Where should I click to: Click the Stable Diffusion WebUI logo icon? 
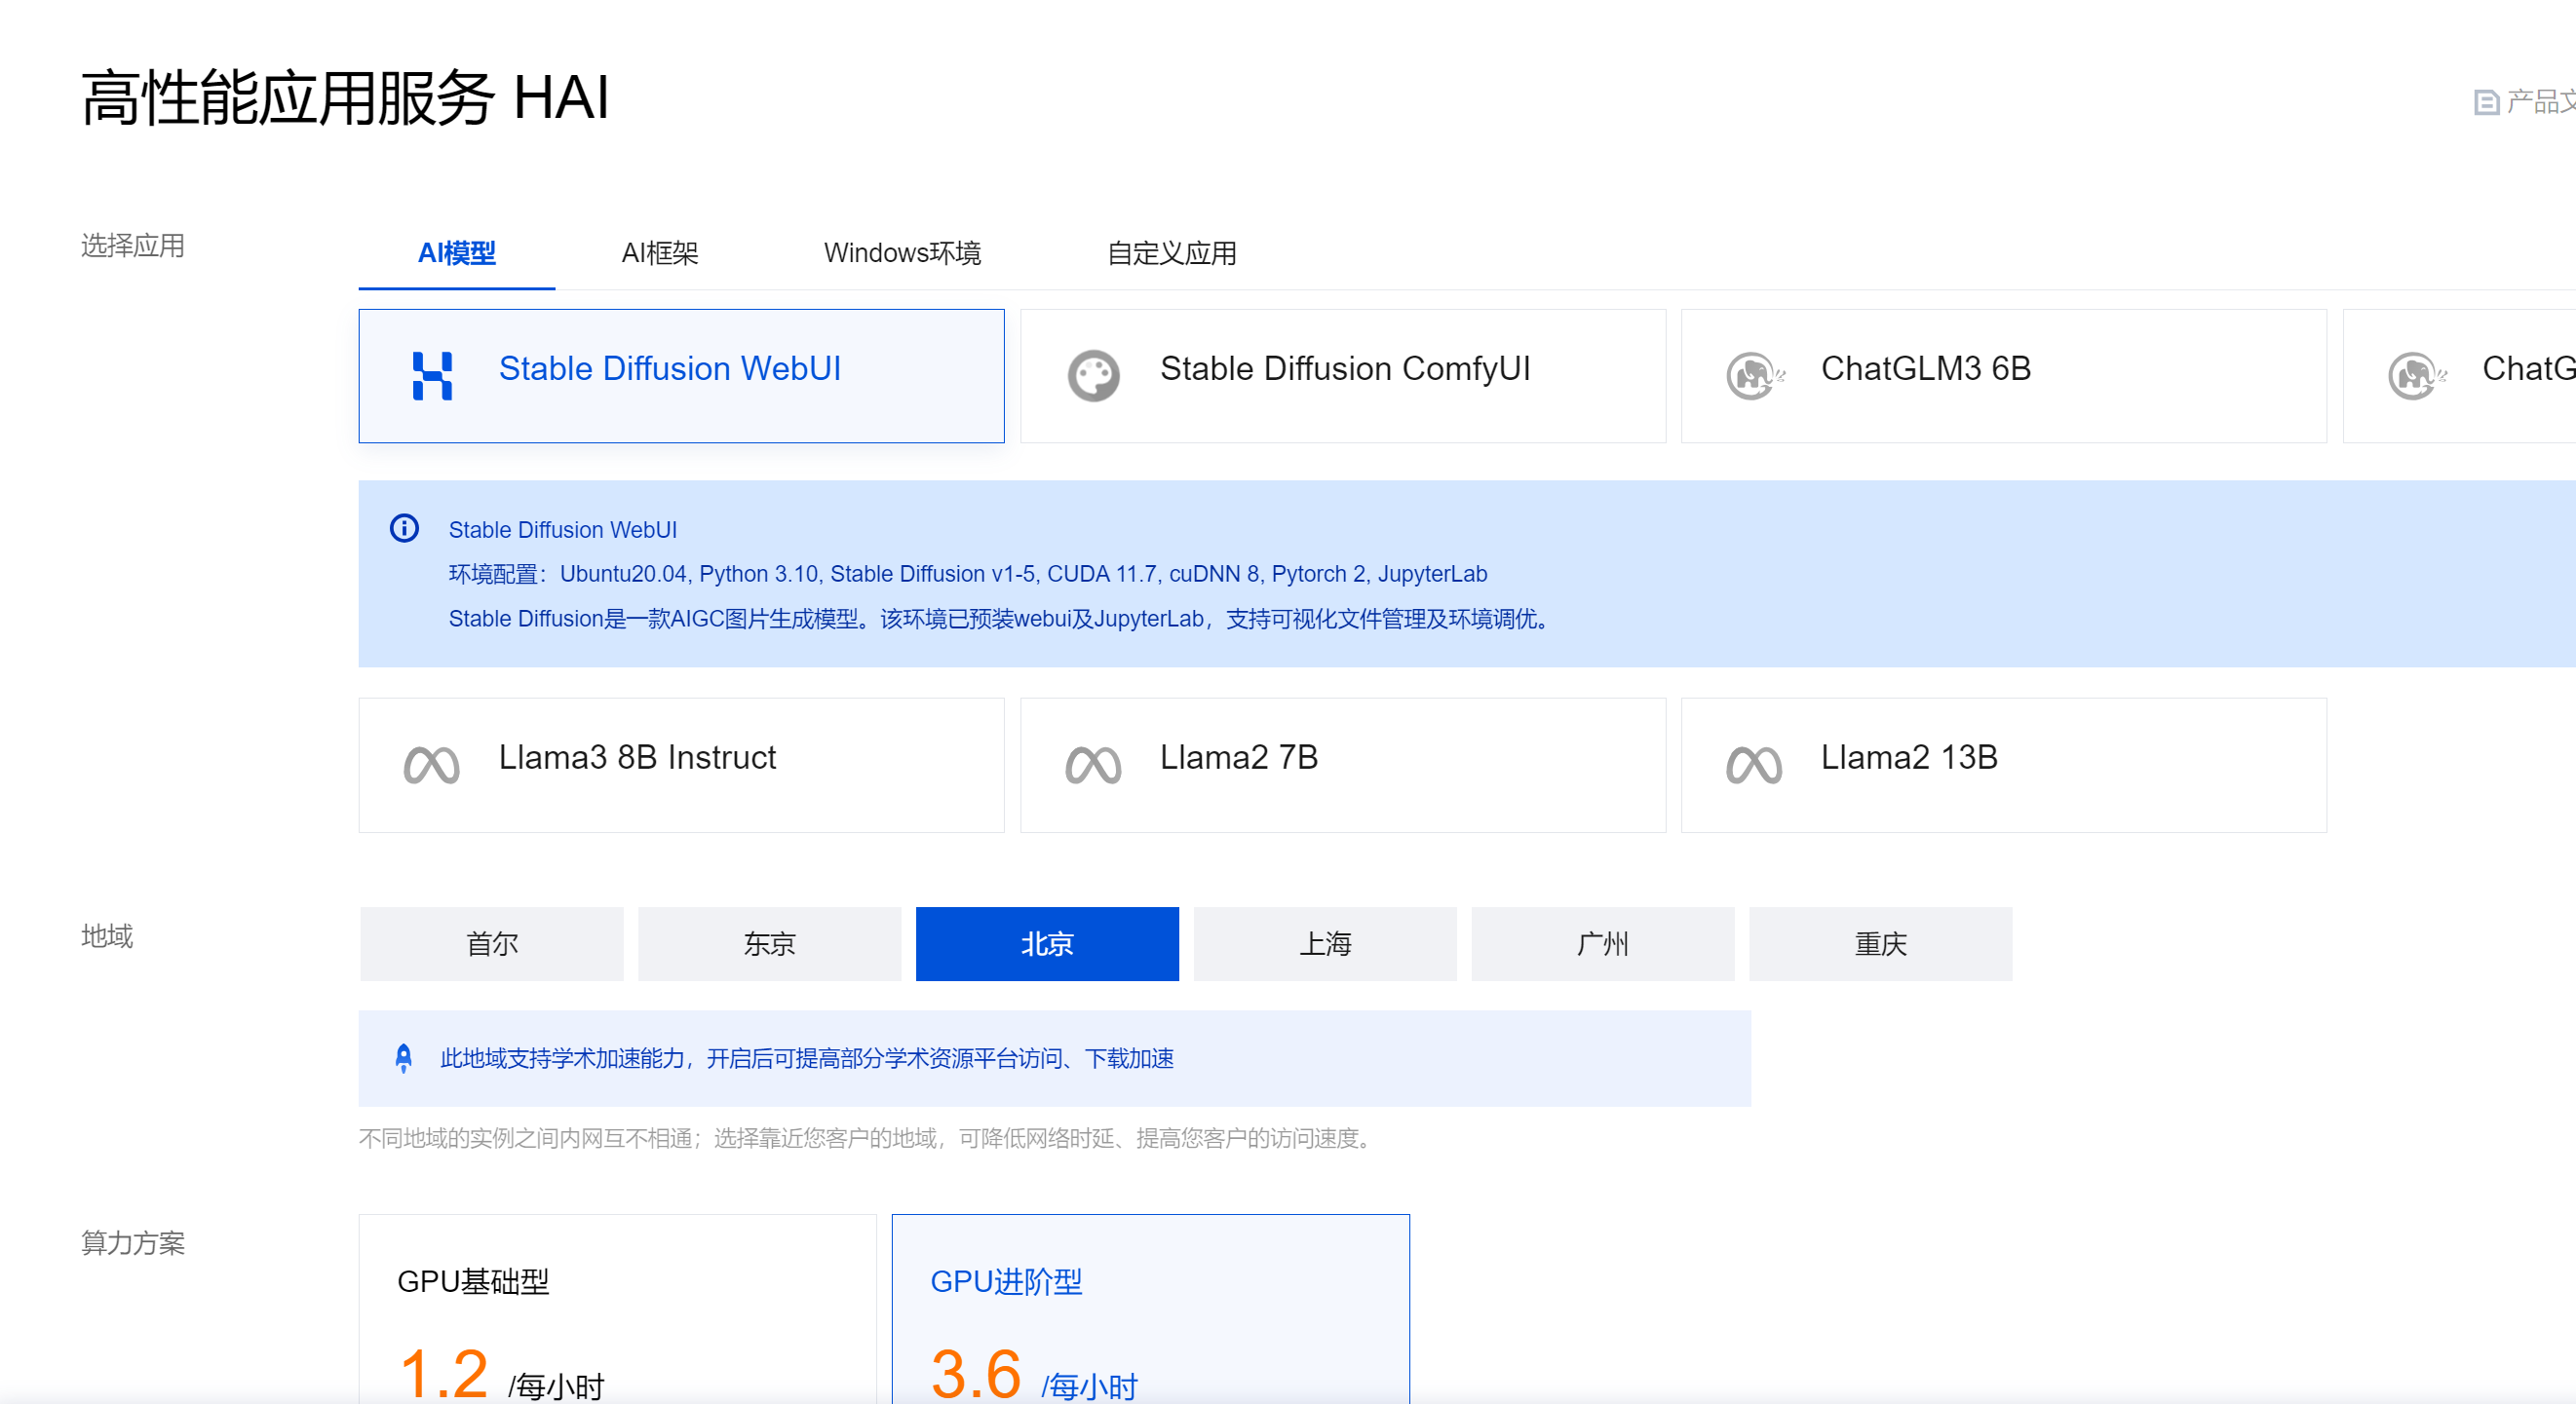432,376
